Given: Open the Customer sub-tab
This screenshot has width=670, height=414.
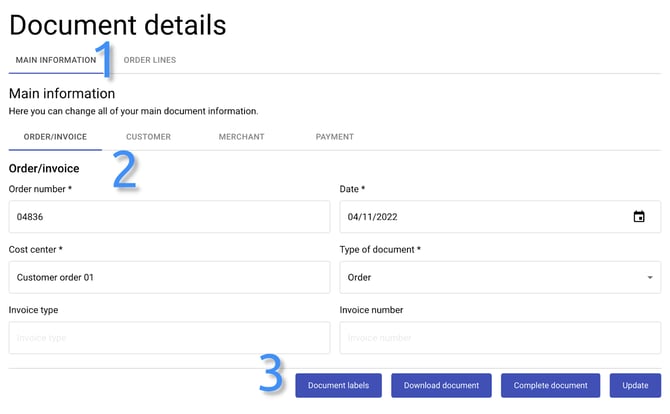Looking at the screenshot, I should [148, 137].
